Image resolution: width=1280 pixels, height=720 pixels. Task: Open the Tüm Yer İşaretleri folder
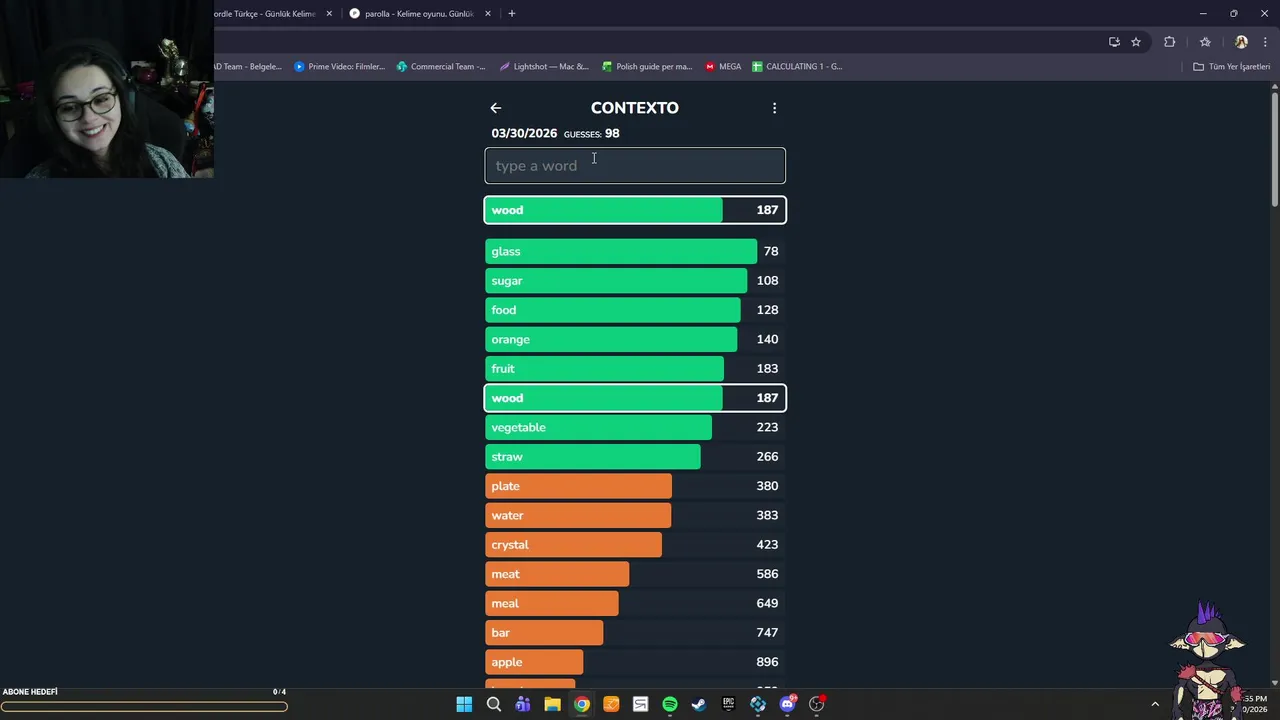click(1231, 67)
